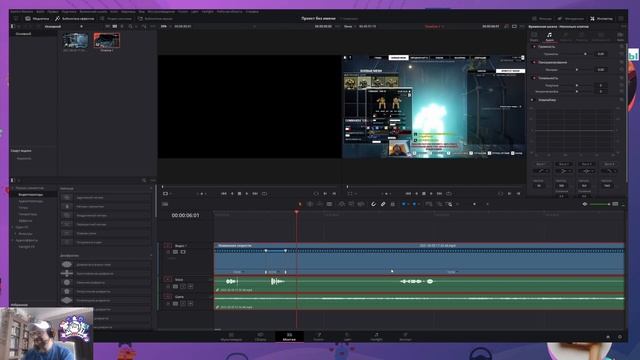Screen dimensions: 640x360
Task: Open the Метаданные panel button
Action: 571,18
